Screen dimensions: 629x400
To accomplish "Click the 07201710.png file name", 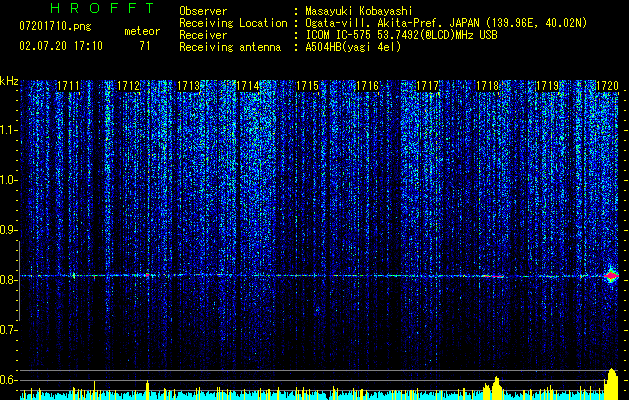I will click(x=55, y=27).
